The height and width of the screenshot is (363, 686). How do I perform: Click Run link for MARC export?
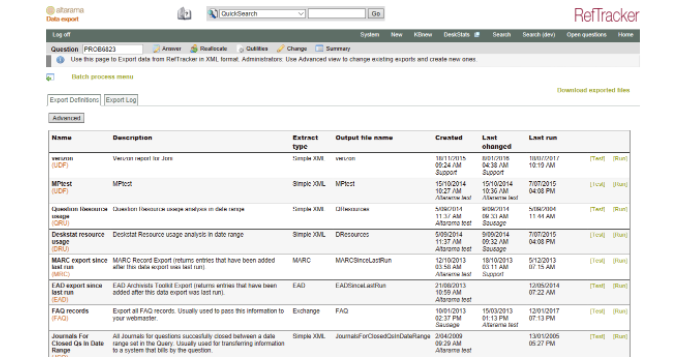point(620,261)
